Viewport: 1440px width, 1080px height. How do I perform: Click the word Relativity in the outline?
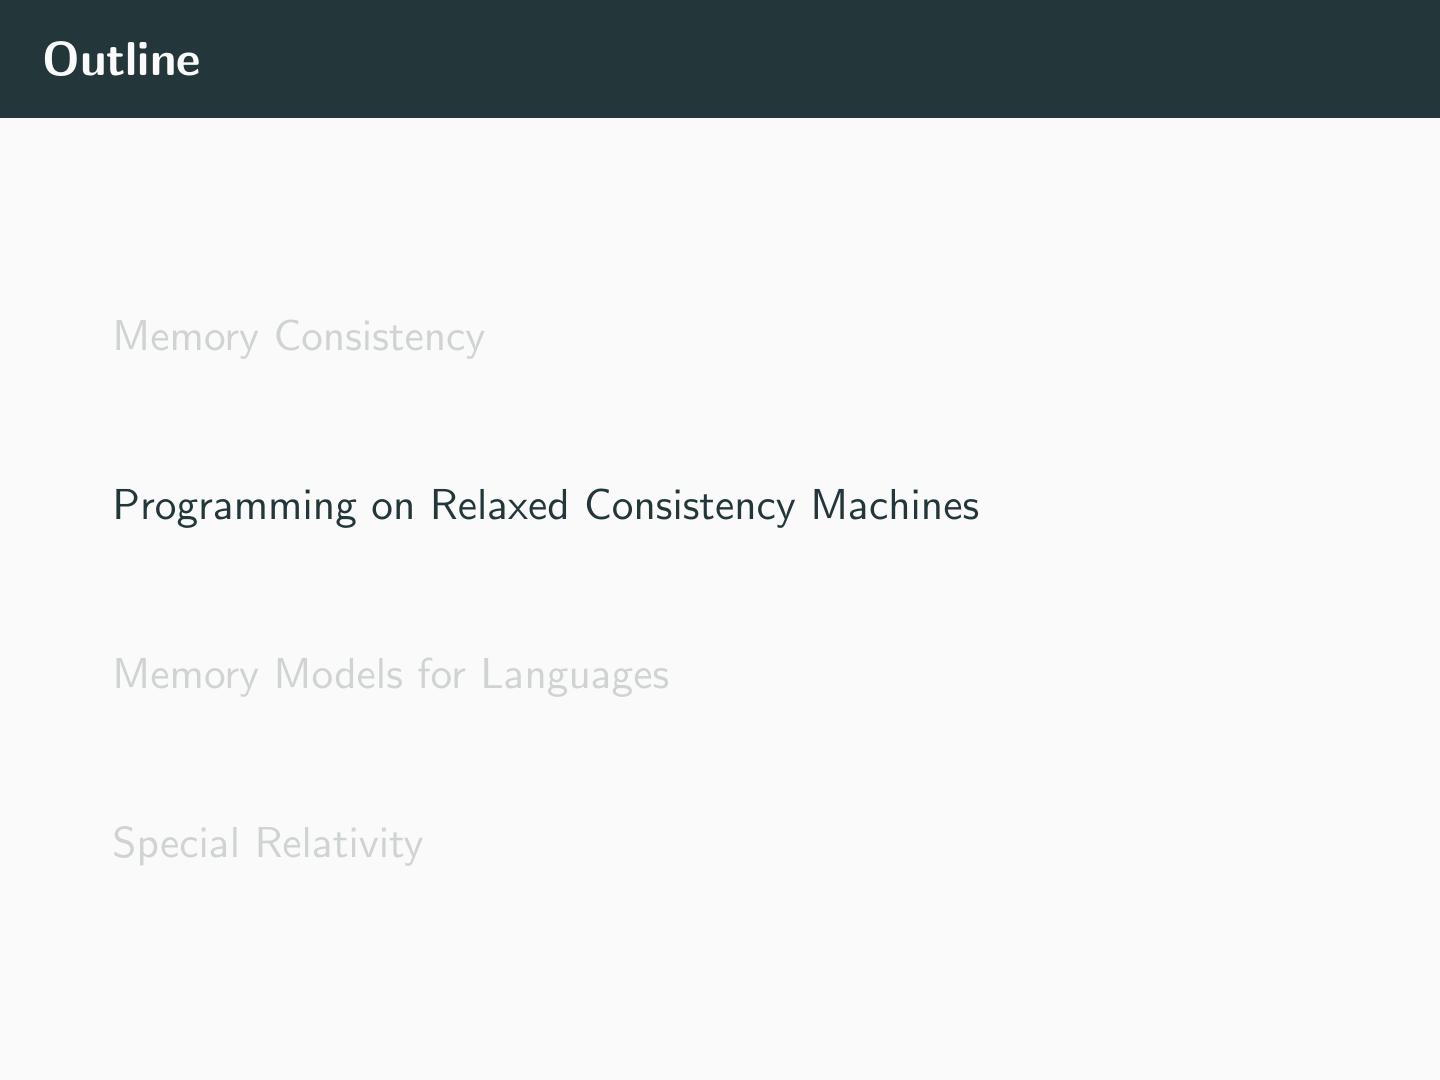tap(339, 844)
